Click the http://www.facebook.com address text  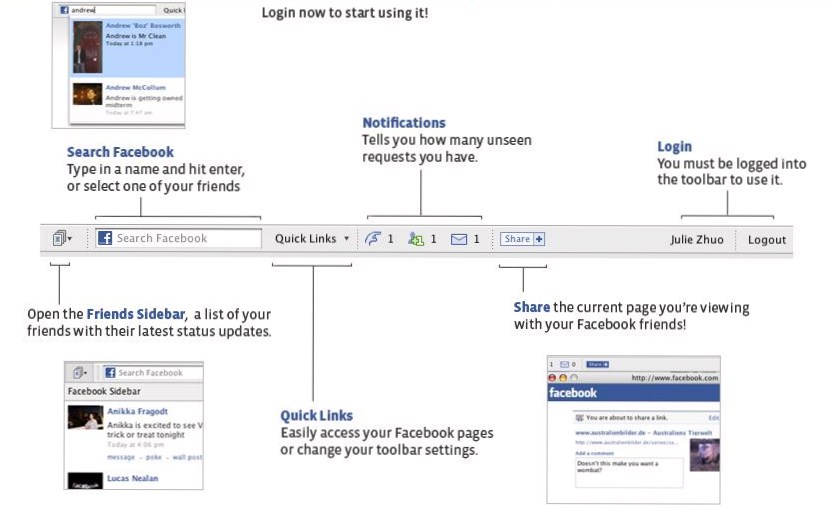pyautogui.click(x=675, y=378)
